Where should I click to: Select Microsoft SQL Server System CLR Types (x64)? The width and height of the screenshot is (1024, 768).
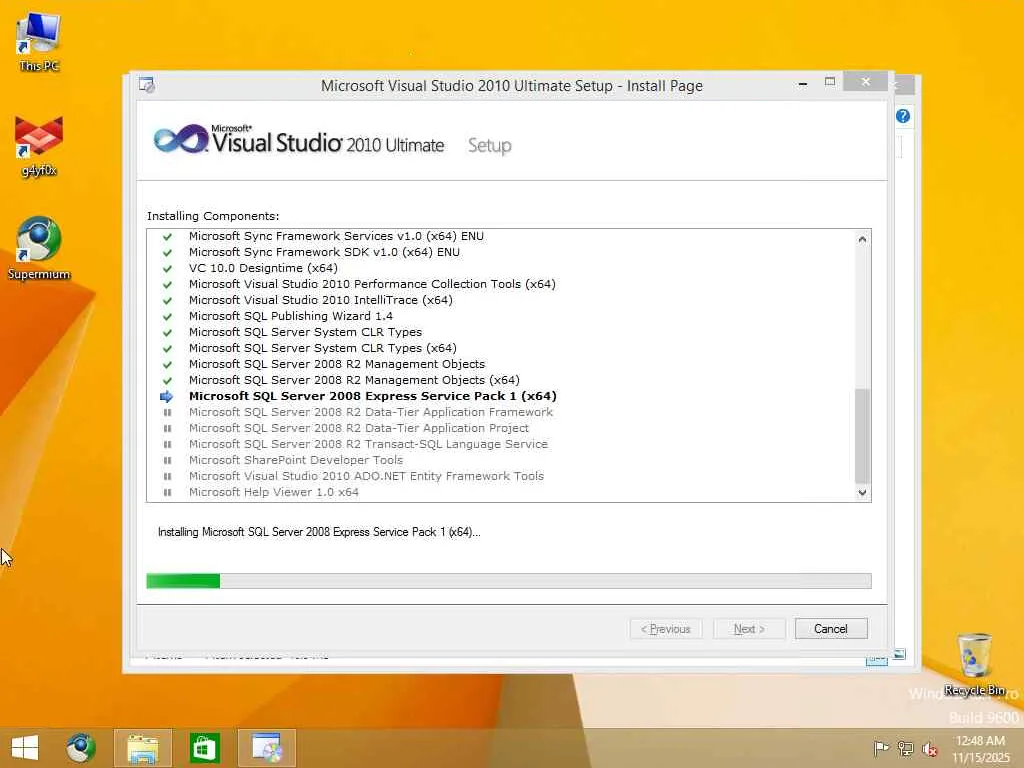pyautogui.click(x=323, y=348)
